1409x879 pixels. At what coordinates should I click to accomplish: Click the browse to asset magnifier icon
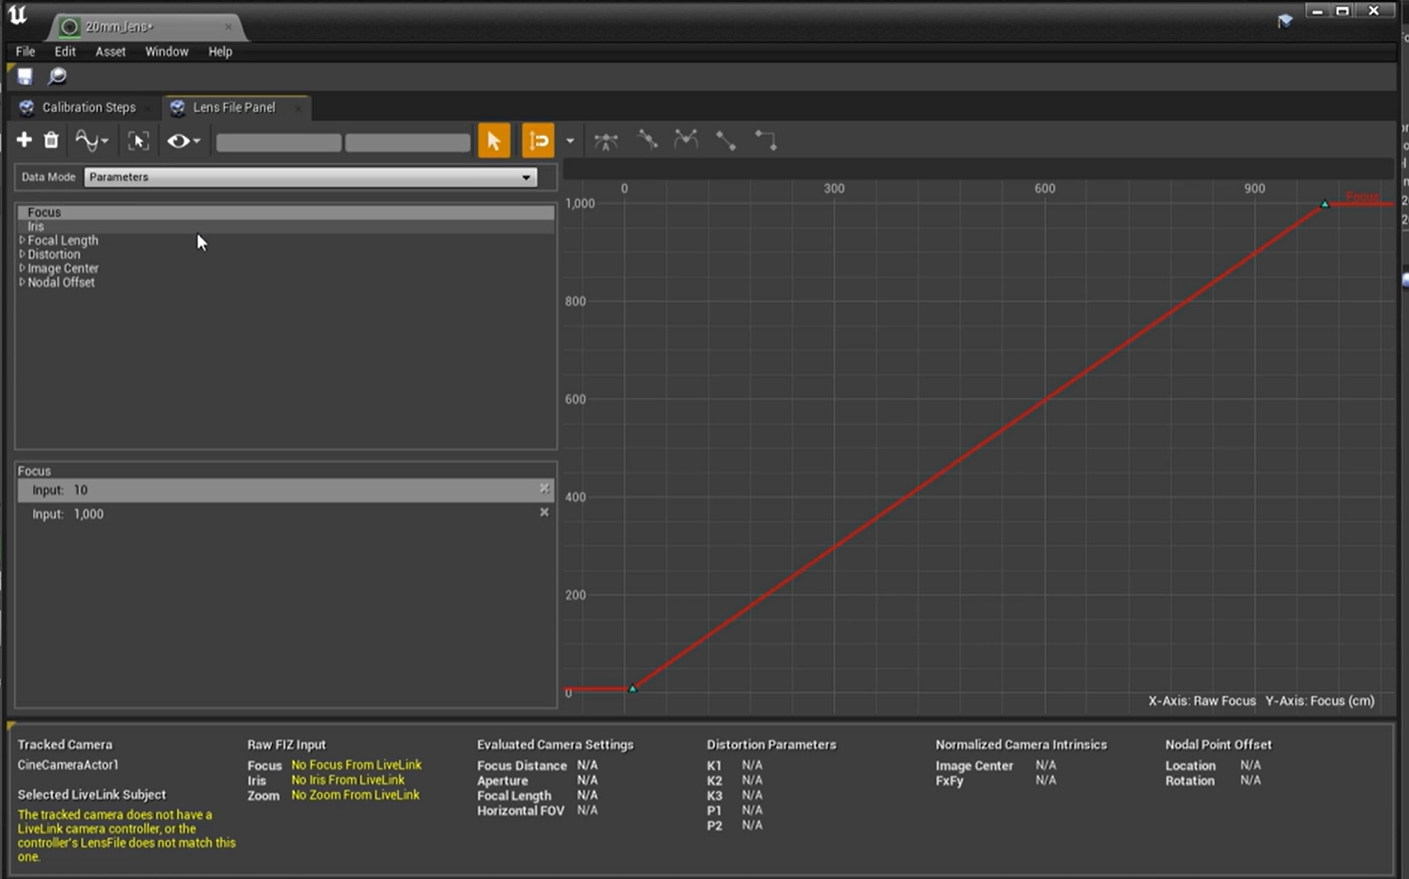point(57,76)
